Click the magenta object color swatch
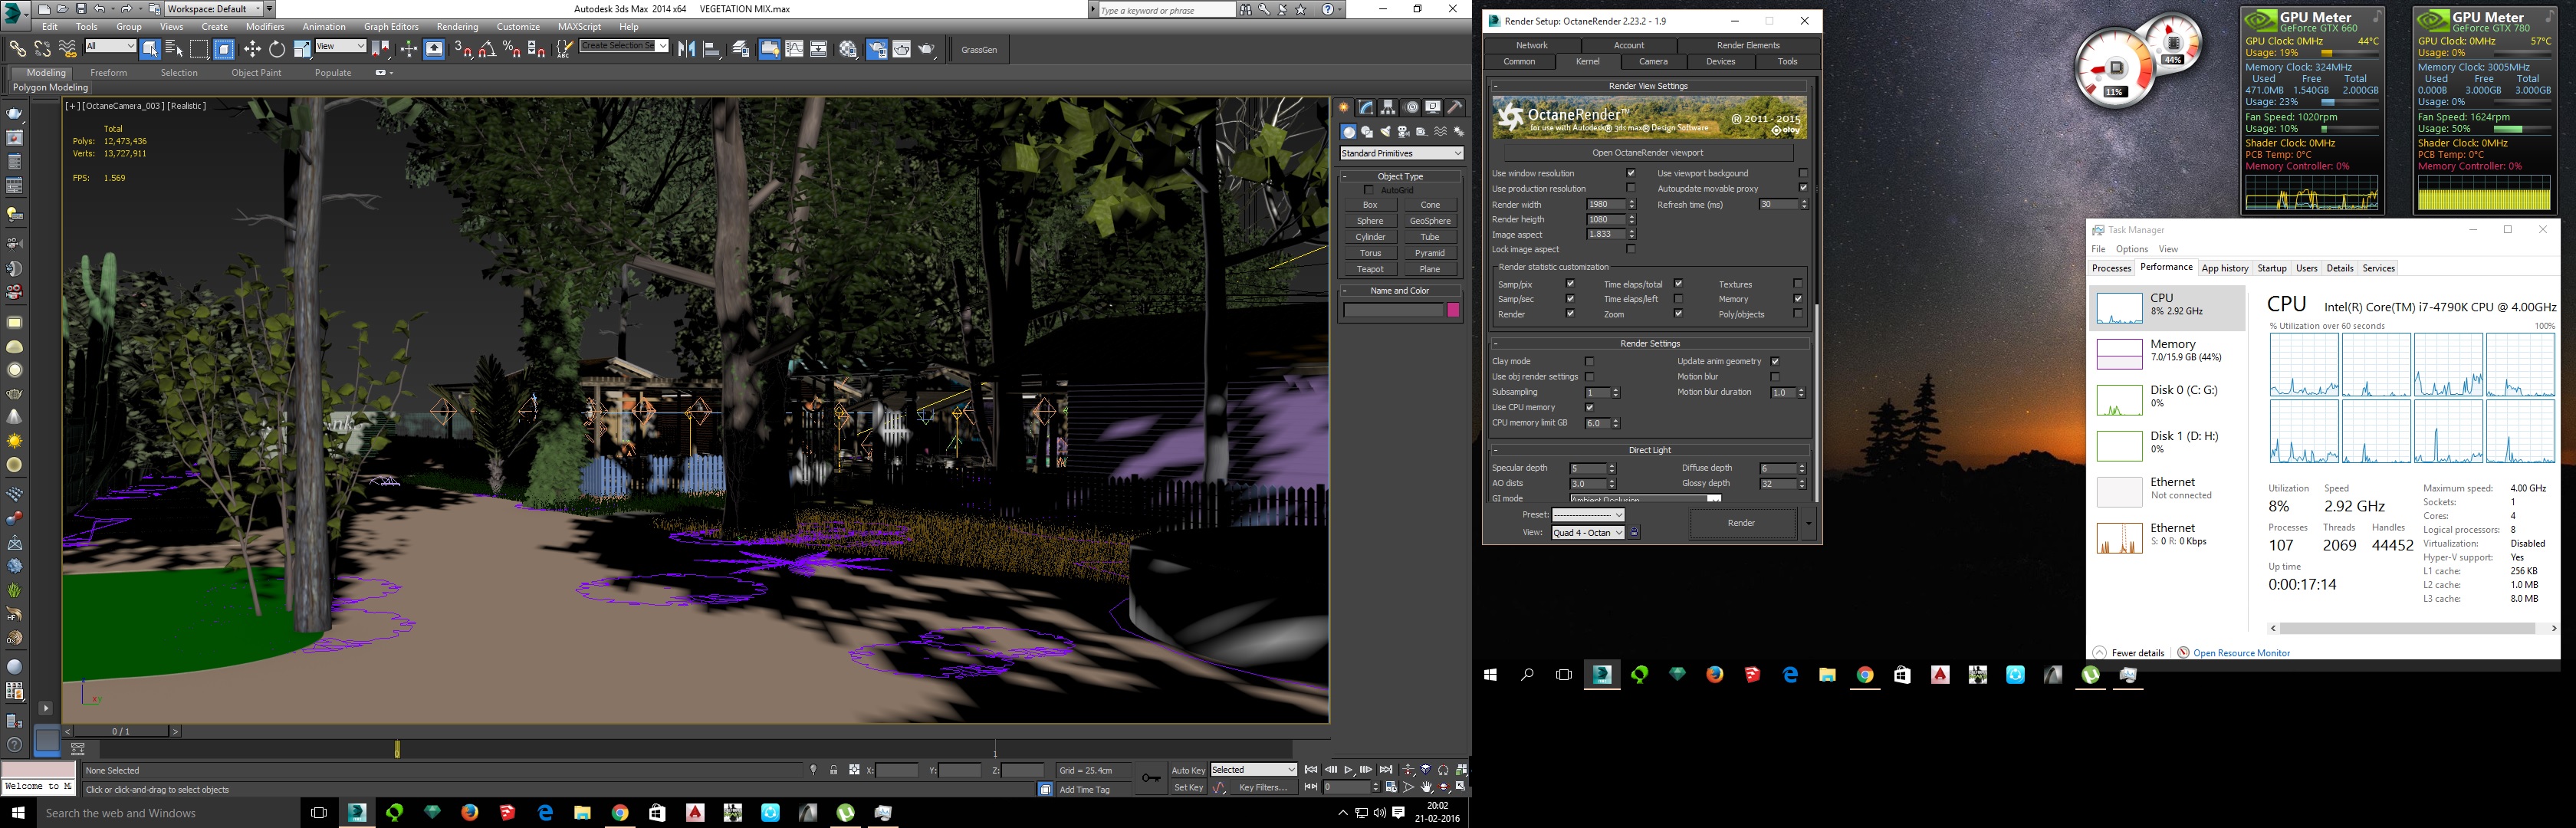The image size is (2576, 828). [x=1453, y=311]
